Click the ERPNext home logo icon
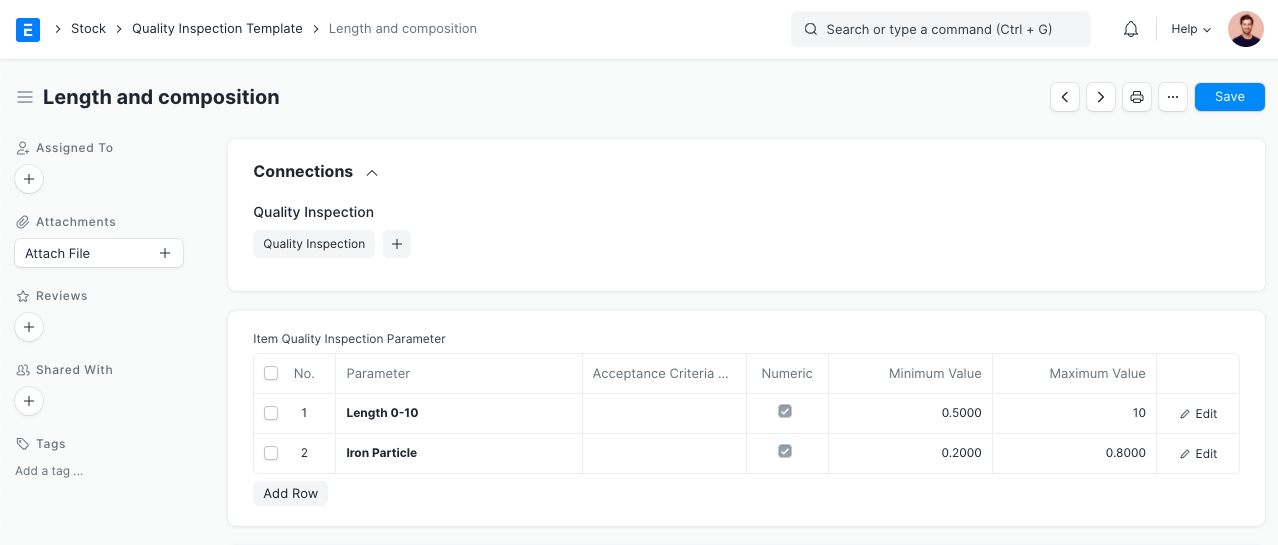 pos(28,29)
